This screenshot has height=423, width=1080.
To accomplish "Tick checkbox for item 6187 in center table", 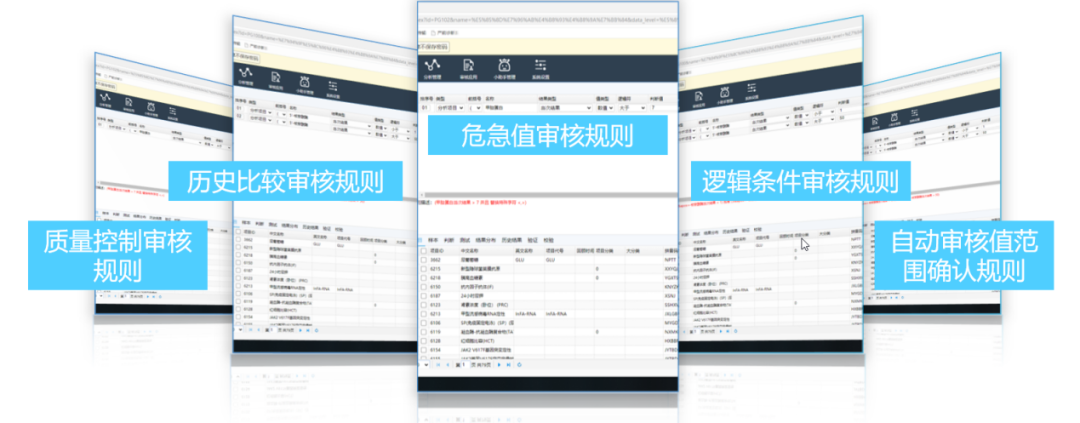I will (424, 296).
